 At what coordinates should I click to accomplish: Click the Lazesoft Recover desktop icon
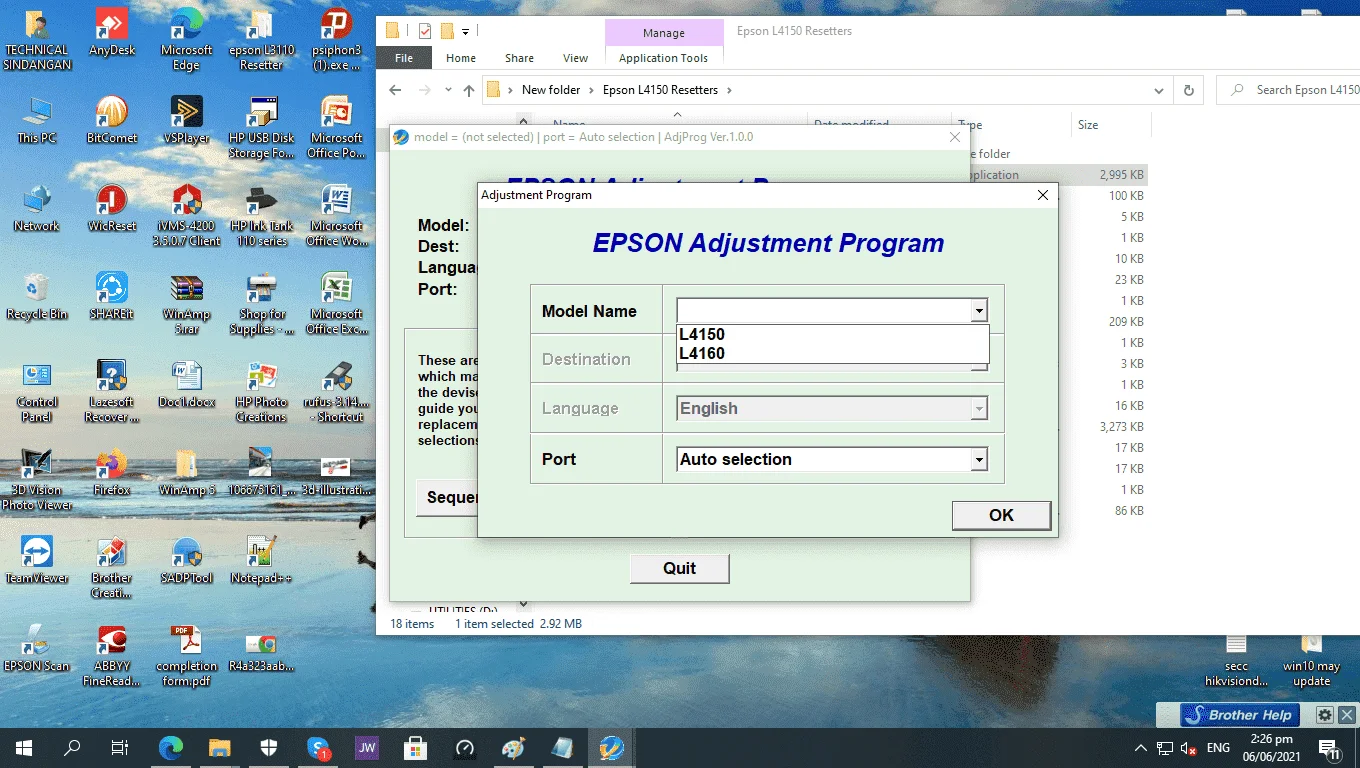tap(111, 392)
